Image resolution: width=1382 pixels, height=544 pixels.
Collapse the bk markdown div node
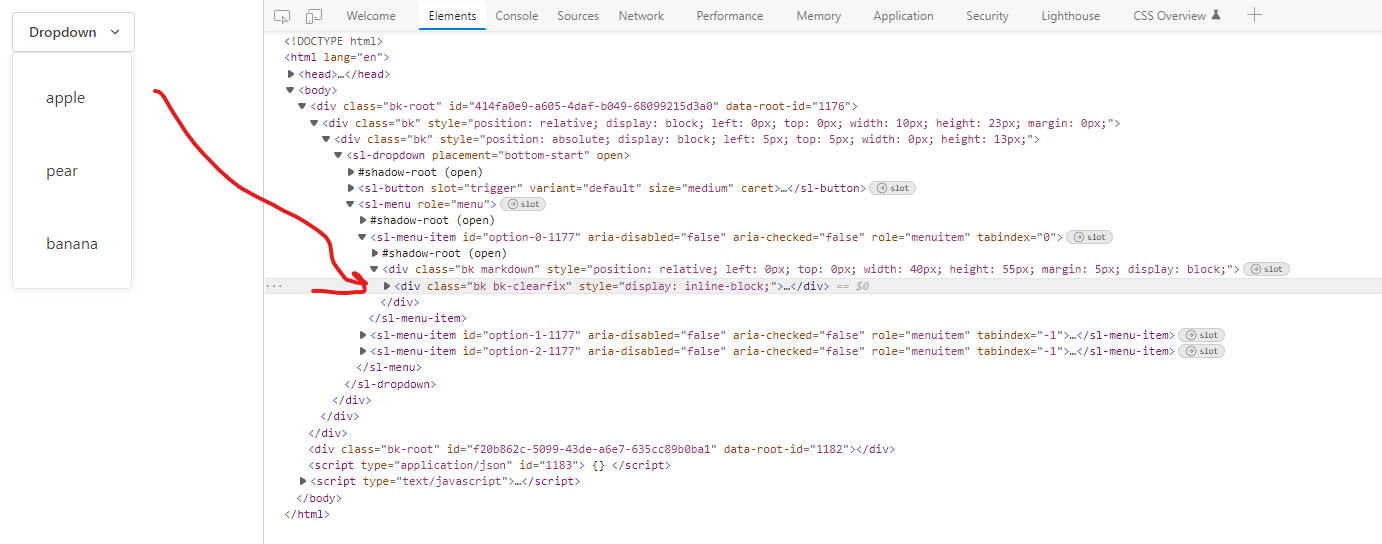(375, 269)
